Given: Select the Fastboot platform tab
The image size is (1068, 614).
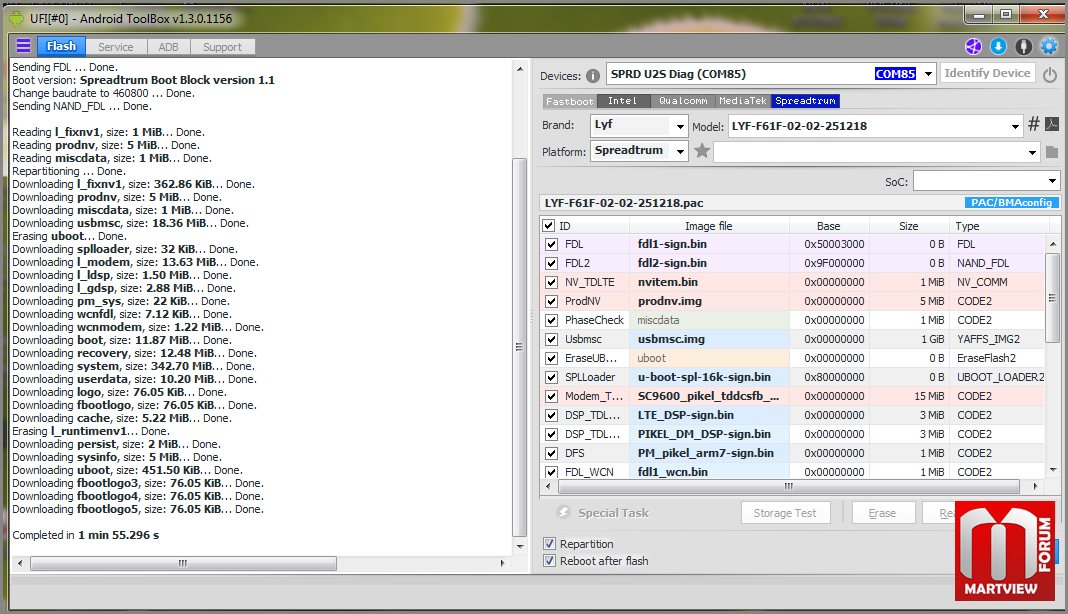Looking at the screenshot, I should pos(569,101).
